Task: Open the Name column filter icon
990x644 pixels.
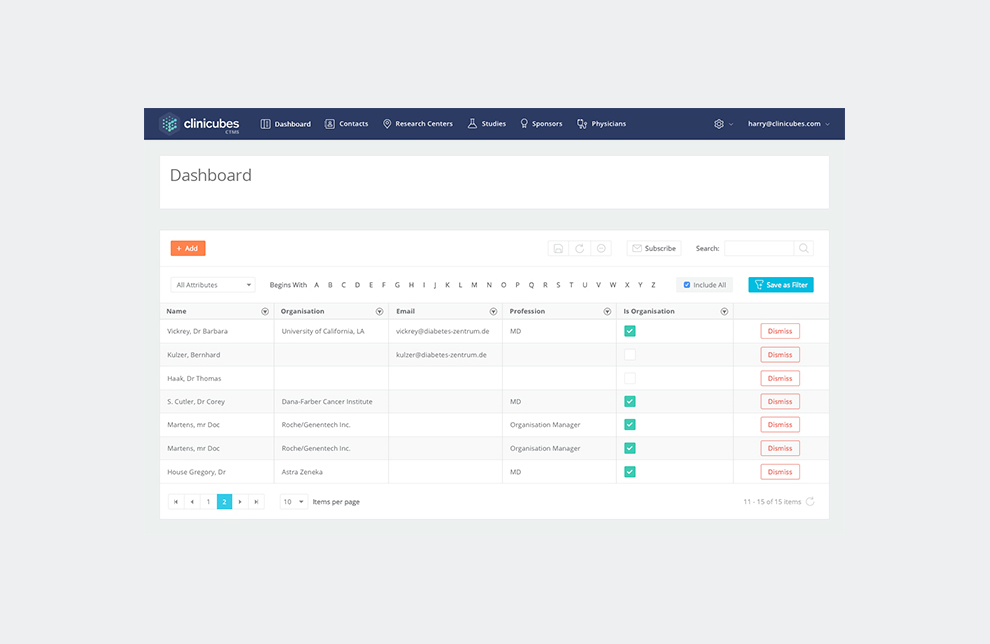Action: (265, 311)
